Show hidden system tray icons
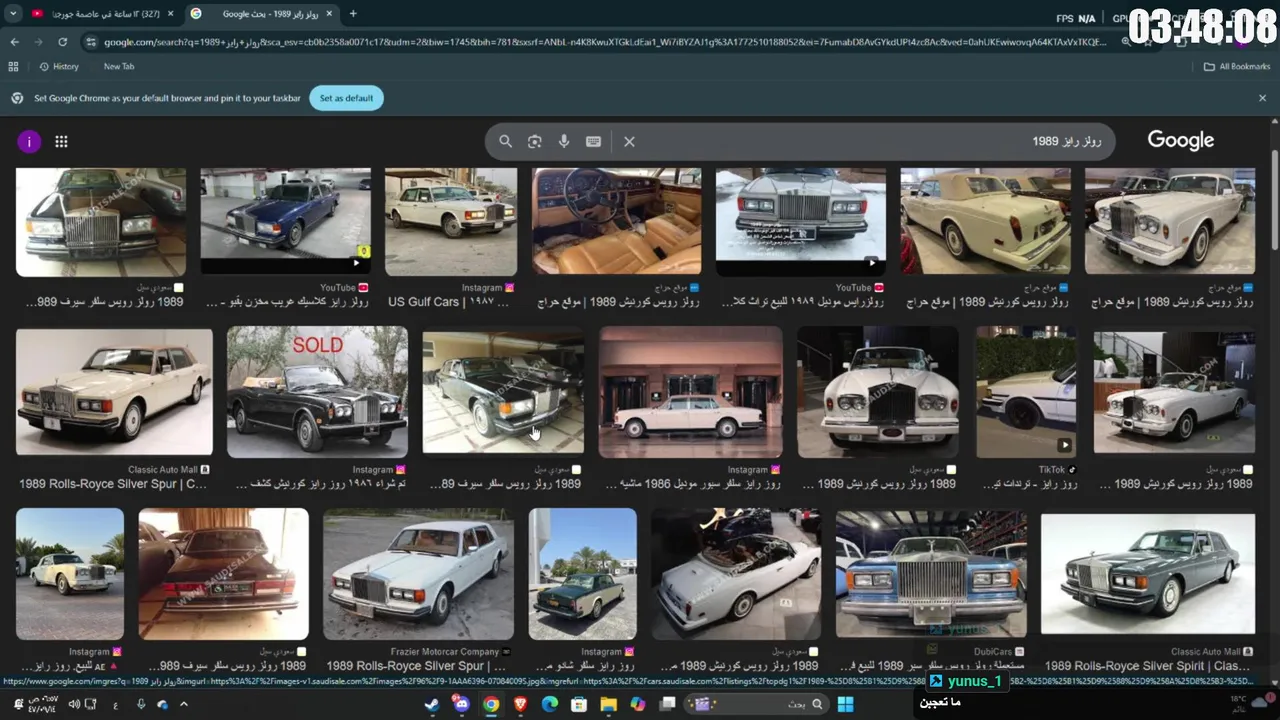Viewport: 1280px width, 720px height. (x=183, y=704)
